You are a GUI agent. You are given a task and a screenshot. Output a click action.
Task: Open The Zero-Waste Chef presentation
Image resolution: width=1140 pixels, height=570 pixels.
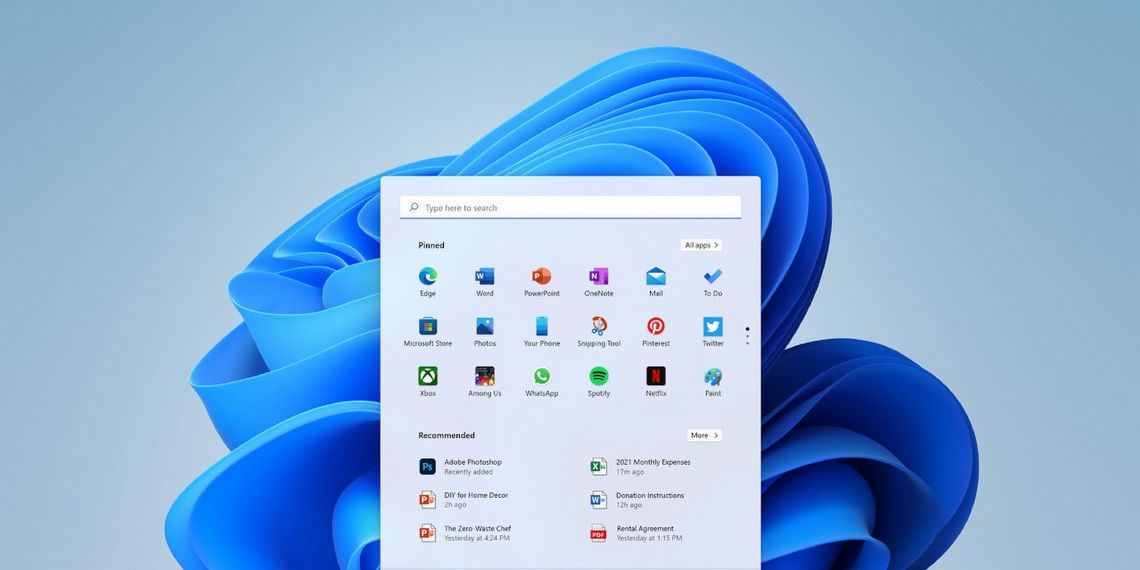[465, 533]
